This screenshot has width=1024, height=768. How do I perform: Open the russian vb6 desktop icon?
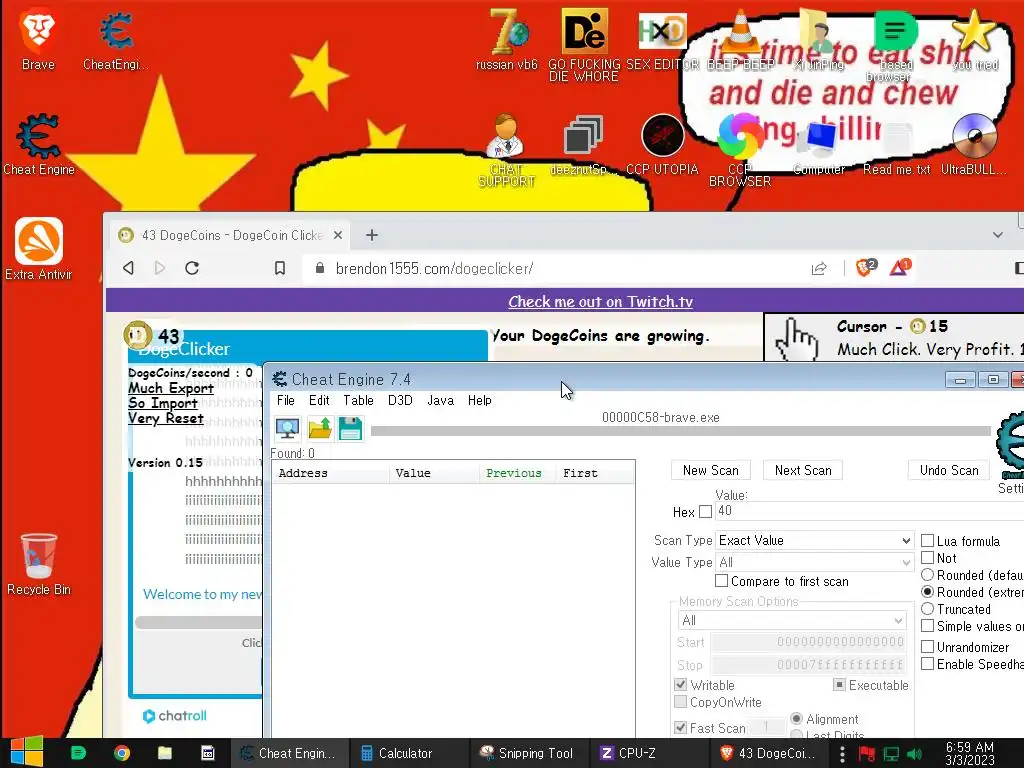tap(507, 39)
